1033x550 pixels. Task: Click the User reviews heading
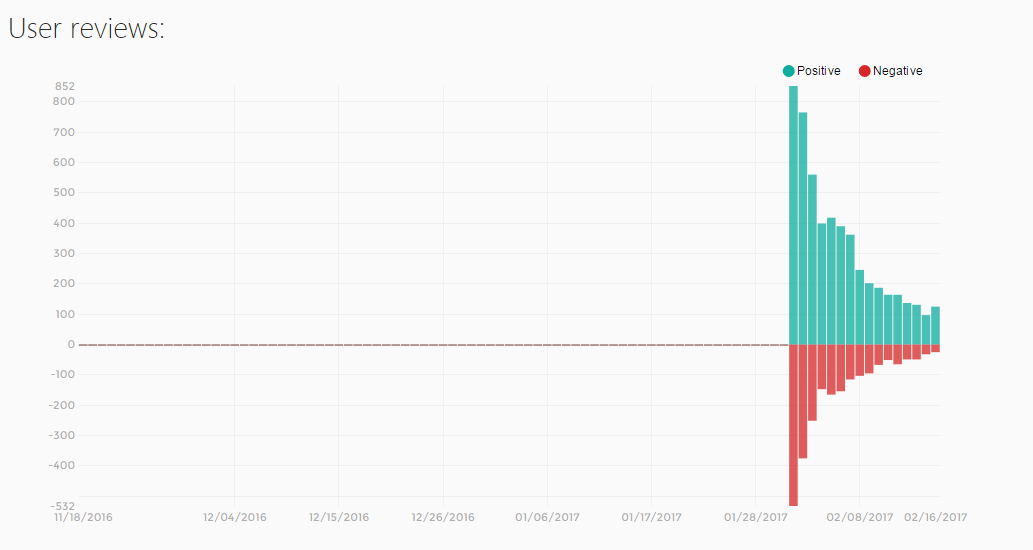[86, 28]
